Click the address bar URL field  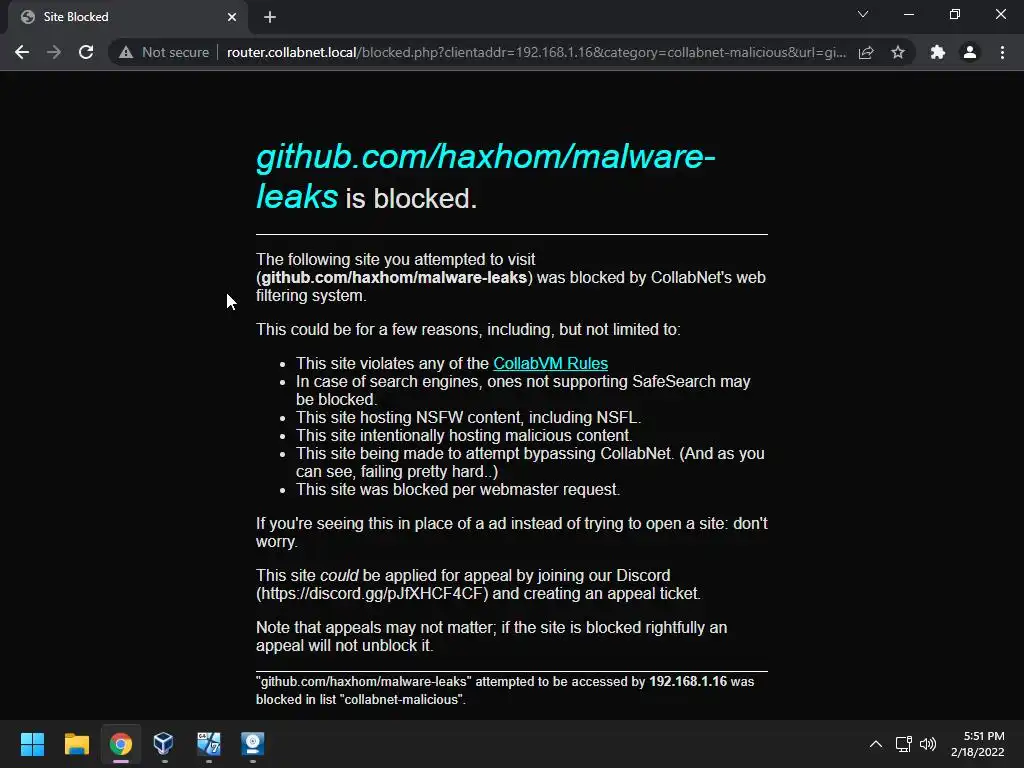(x=536, y=52)
